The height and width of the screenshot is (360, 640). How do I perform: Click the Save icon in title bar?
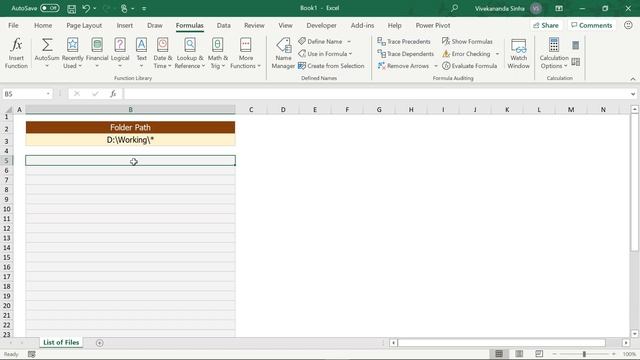pos(71,8)
